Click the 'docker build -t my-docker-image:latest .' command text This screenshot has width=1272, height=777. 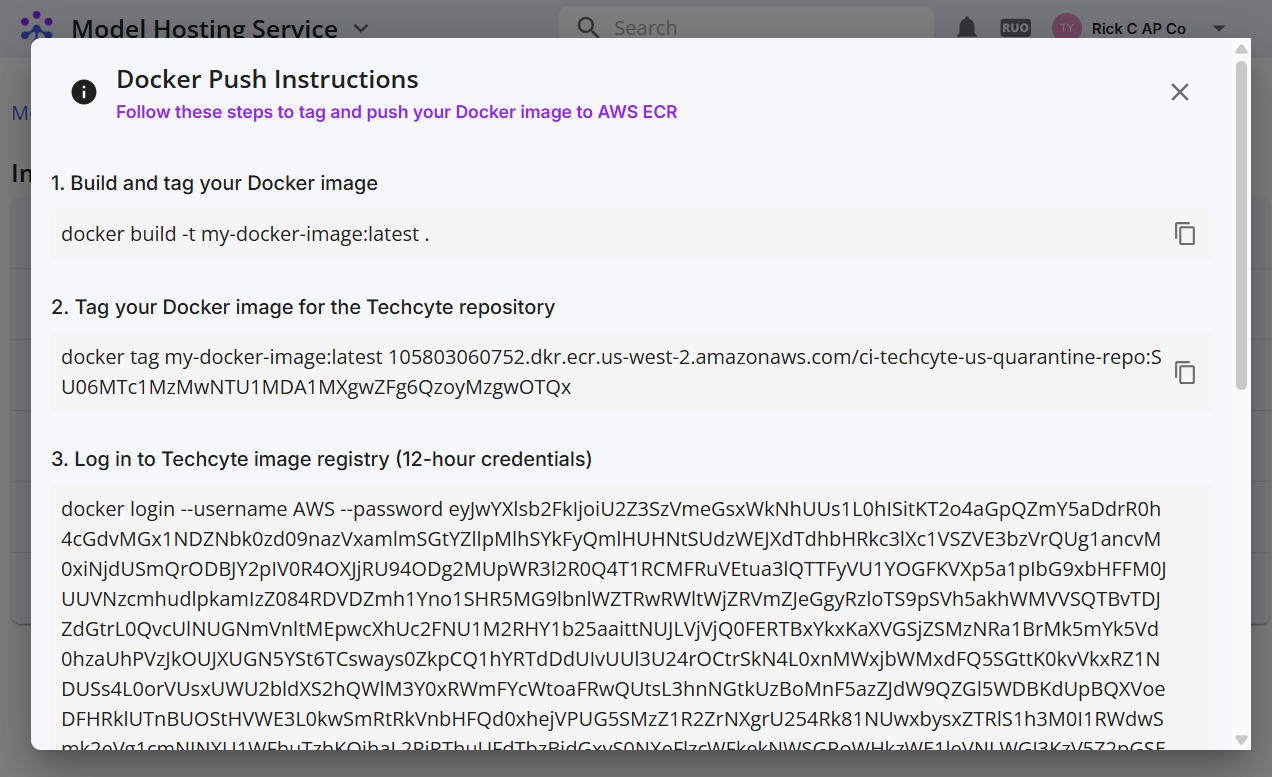coord(245,234)
